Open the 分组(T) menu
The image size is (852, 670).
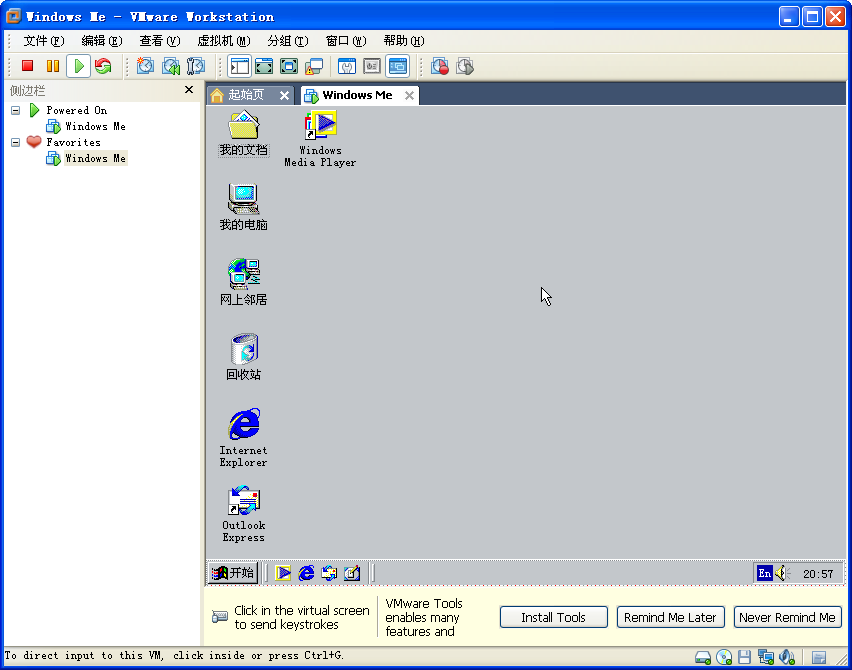point(287,41)
